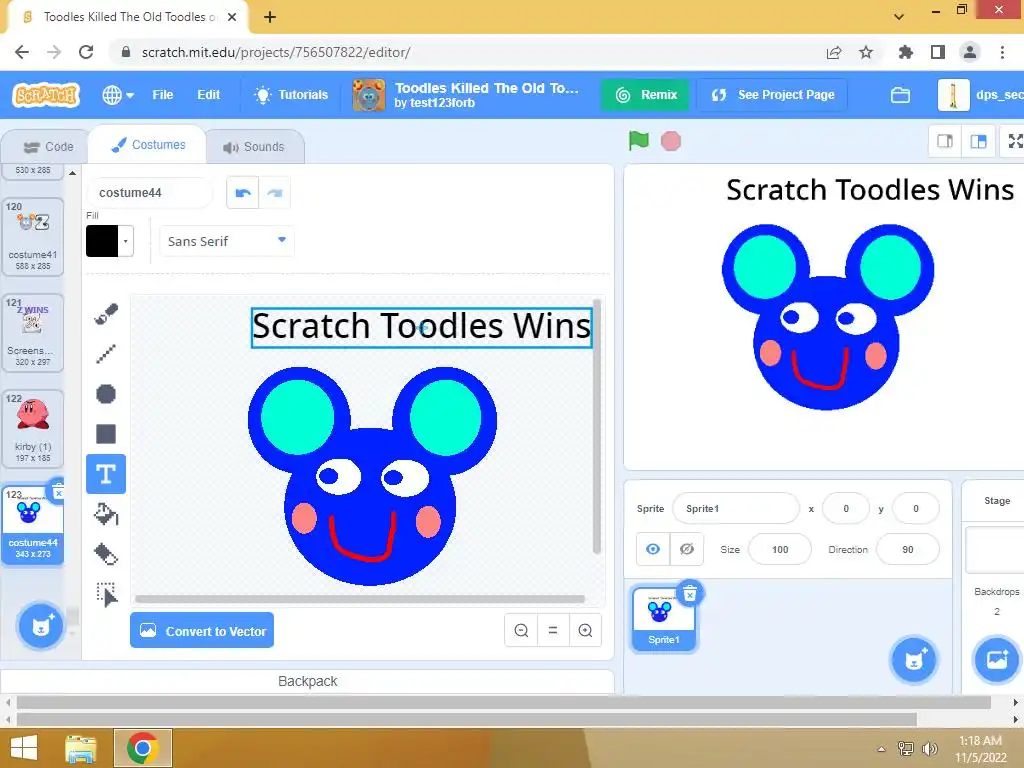Switch to the Sounds tab
The height and width of the screenshot is (768, 1024).
254,147
